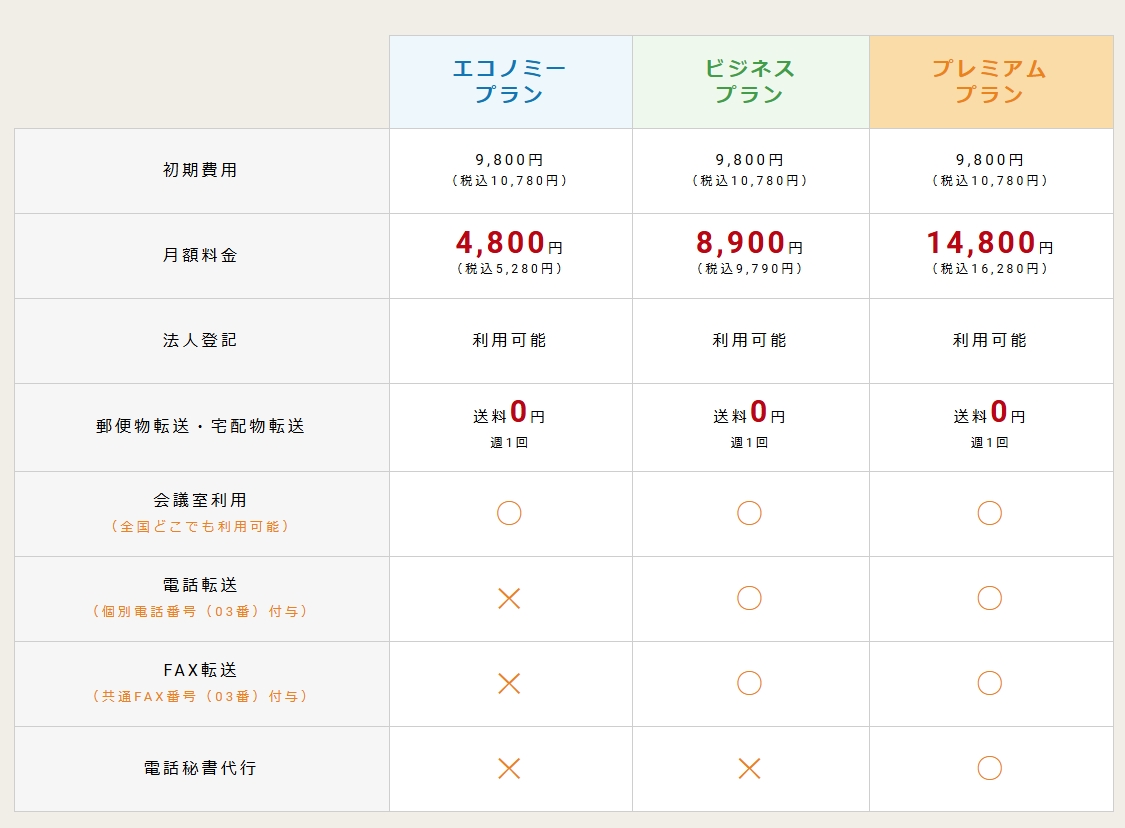Click the orange 全国どこでも利用可能 note
Image resolution: width=1125 pixels, height=828 pixels.
(x=200, y=526)
